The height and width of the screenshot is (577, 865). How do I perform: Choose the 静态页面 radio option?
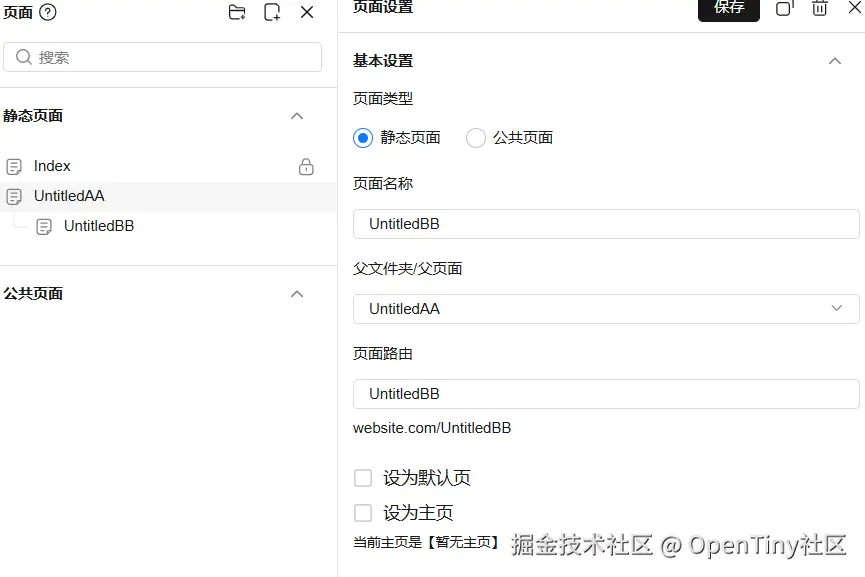[363, 138]
